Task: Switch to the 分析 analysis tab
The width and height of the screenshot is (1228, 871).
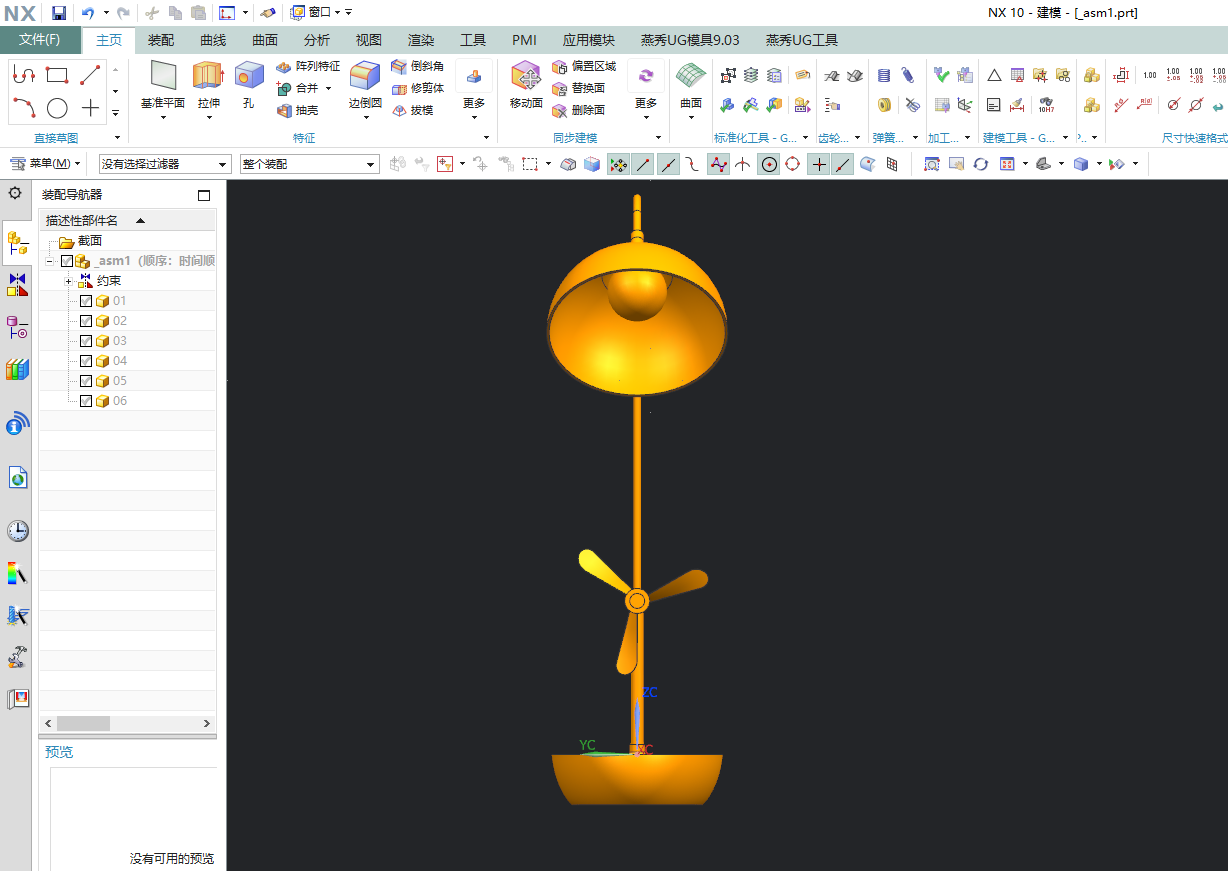Action: click(317, 40)
